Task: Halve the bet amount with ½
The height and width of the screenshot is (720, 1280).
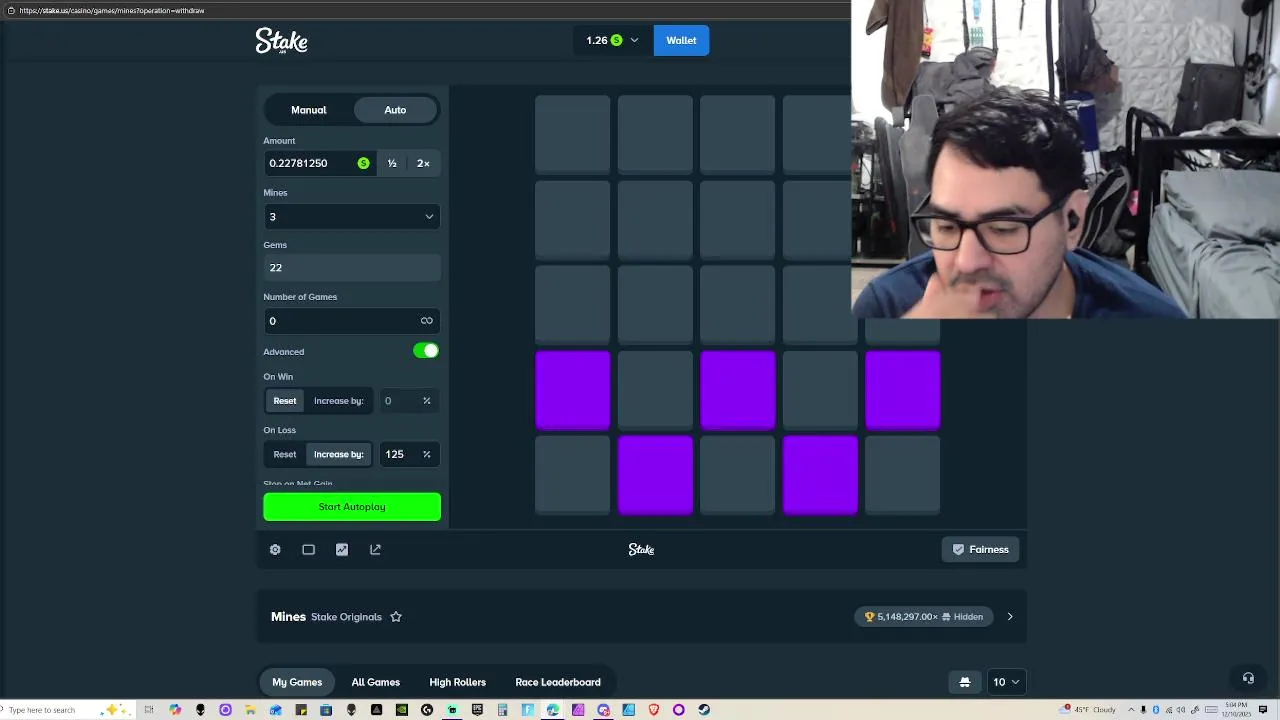Action: 392,163
